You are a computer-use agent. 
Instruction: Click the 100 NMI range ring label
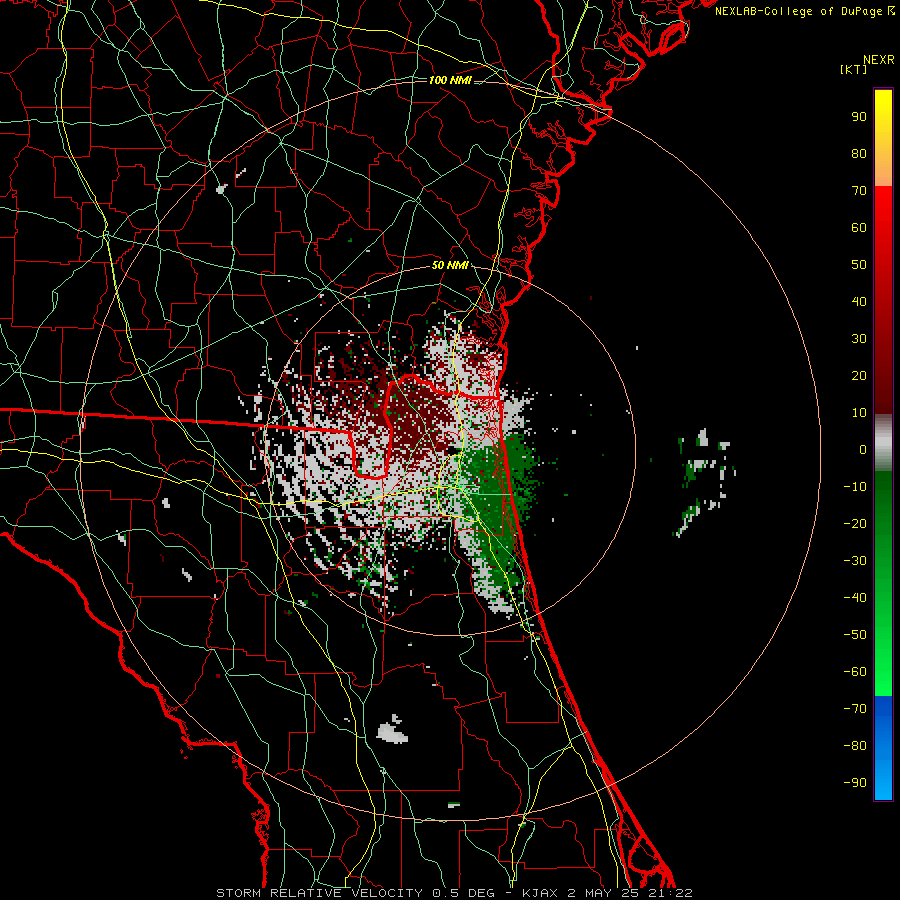click(x=450, y=80)
